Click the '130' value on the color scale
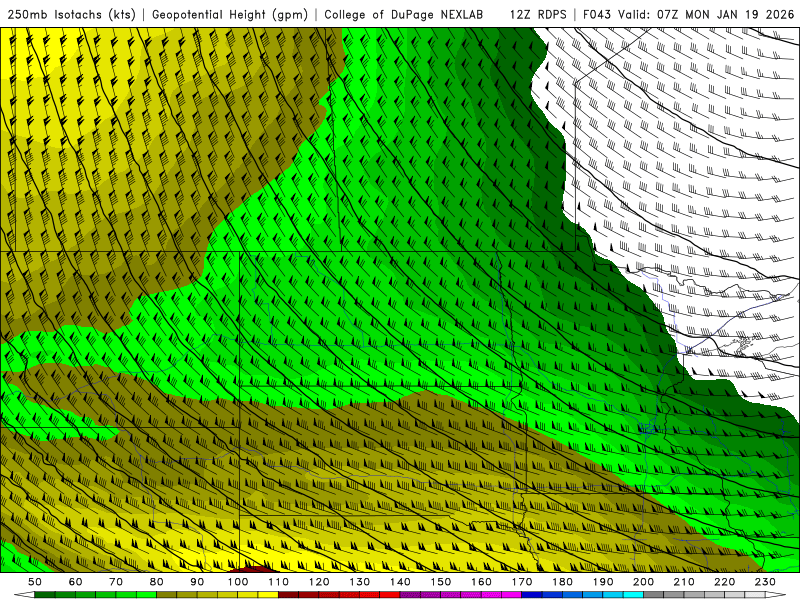Image resolution: width=800 pixels, height=600 pixels. 360,582
